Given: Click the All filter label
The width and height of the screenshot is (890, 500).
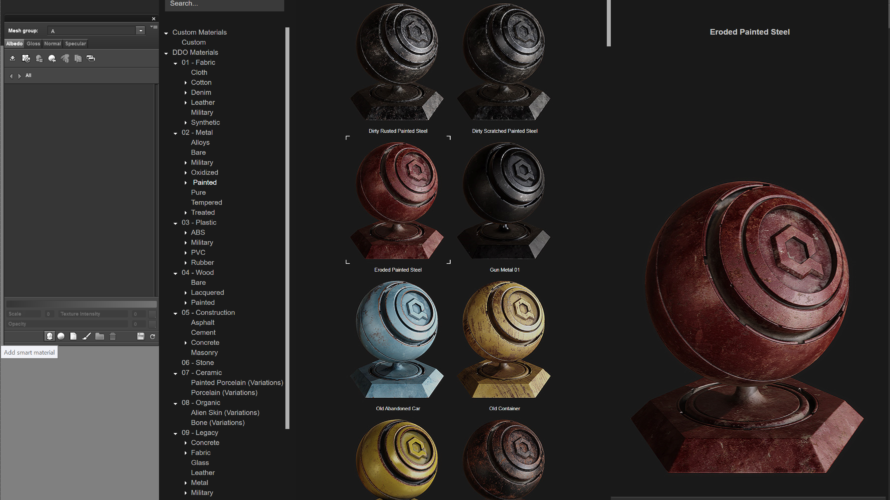Looking at the screenshot, I should coord(28,75).
